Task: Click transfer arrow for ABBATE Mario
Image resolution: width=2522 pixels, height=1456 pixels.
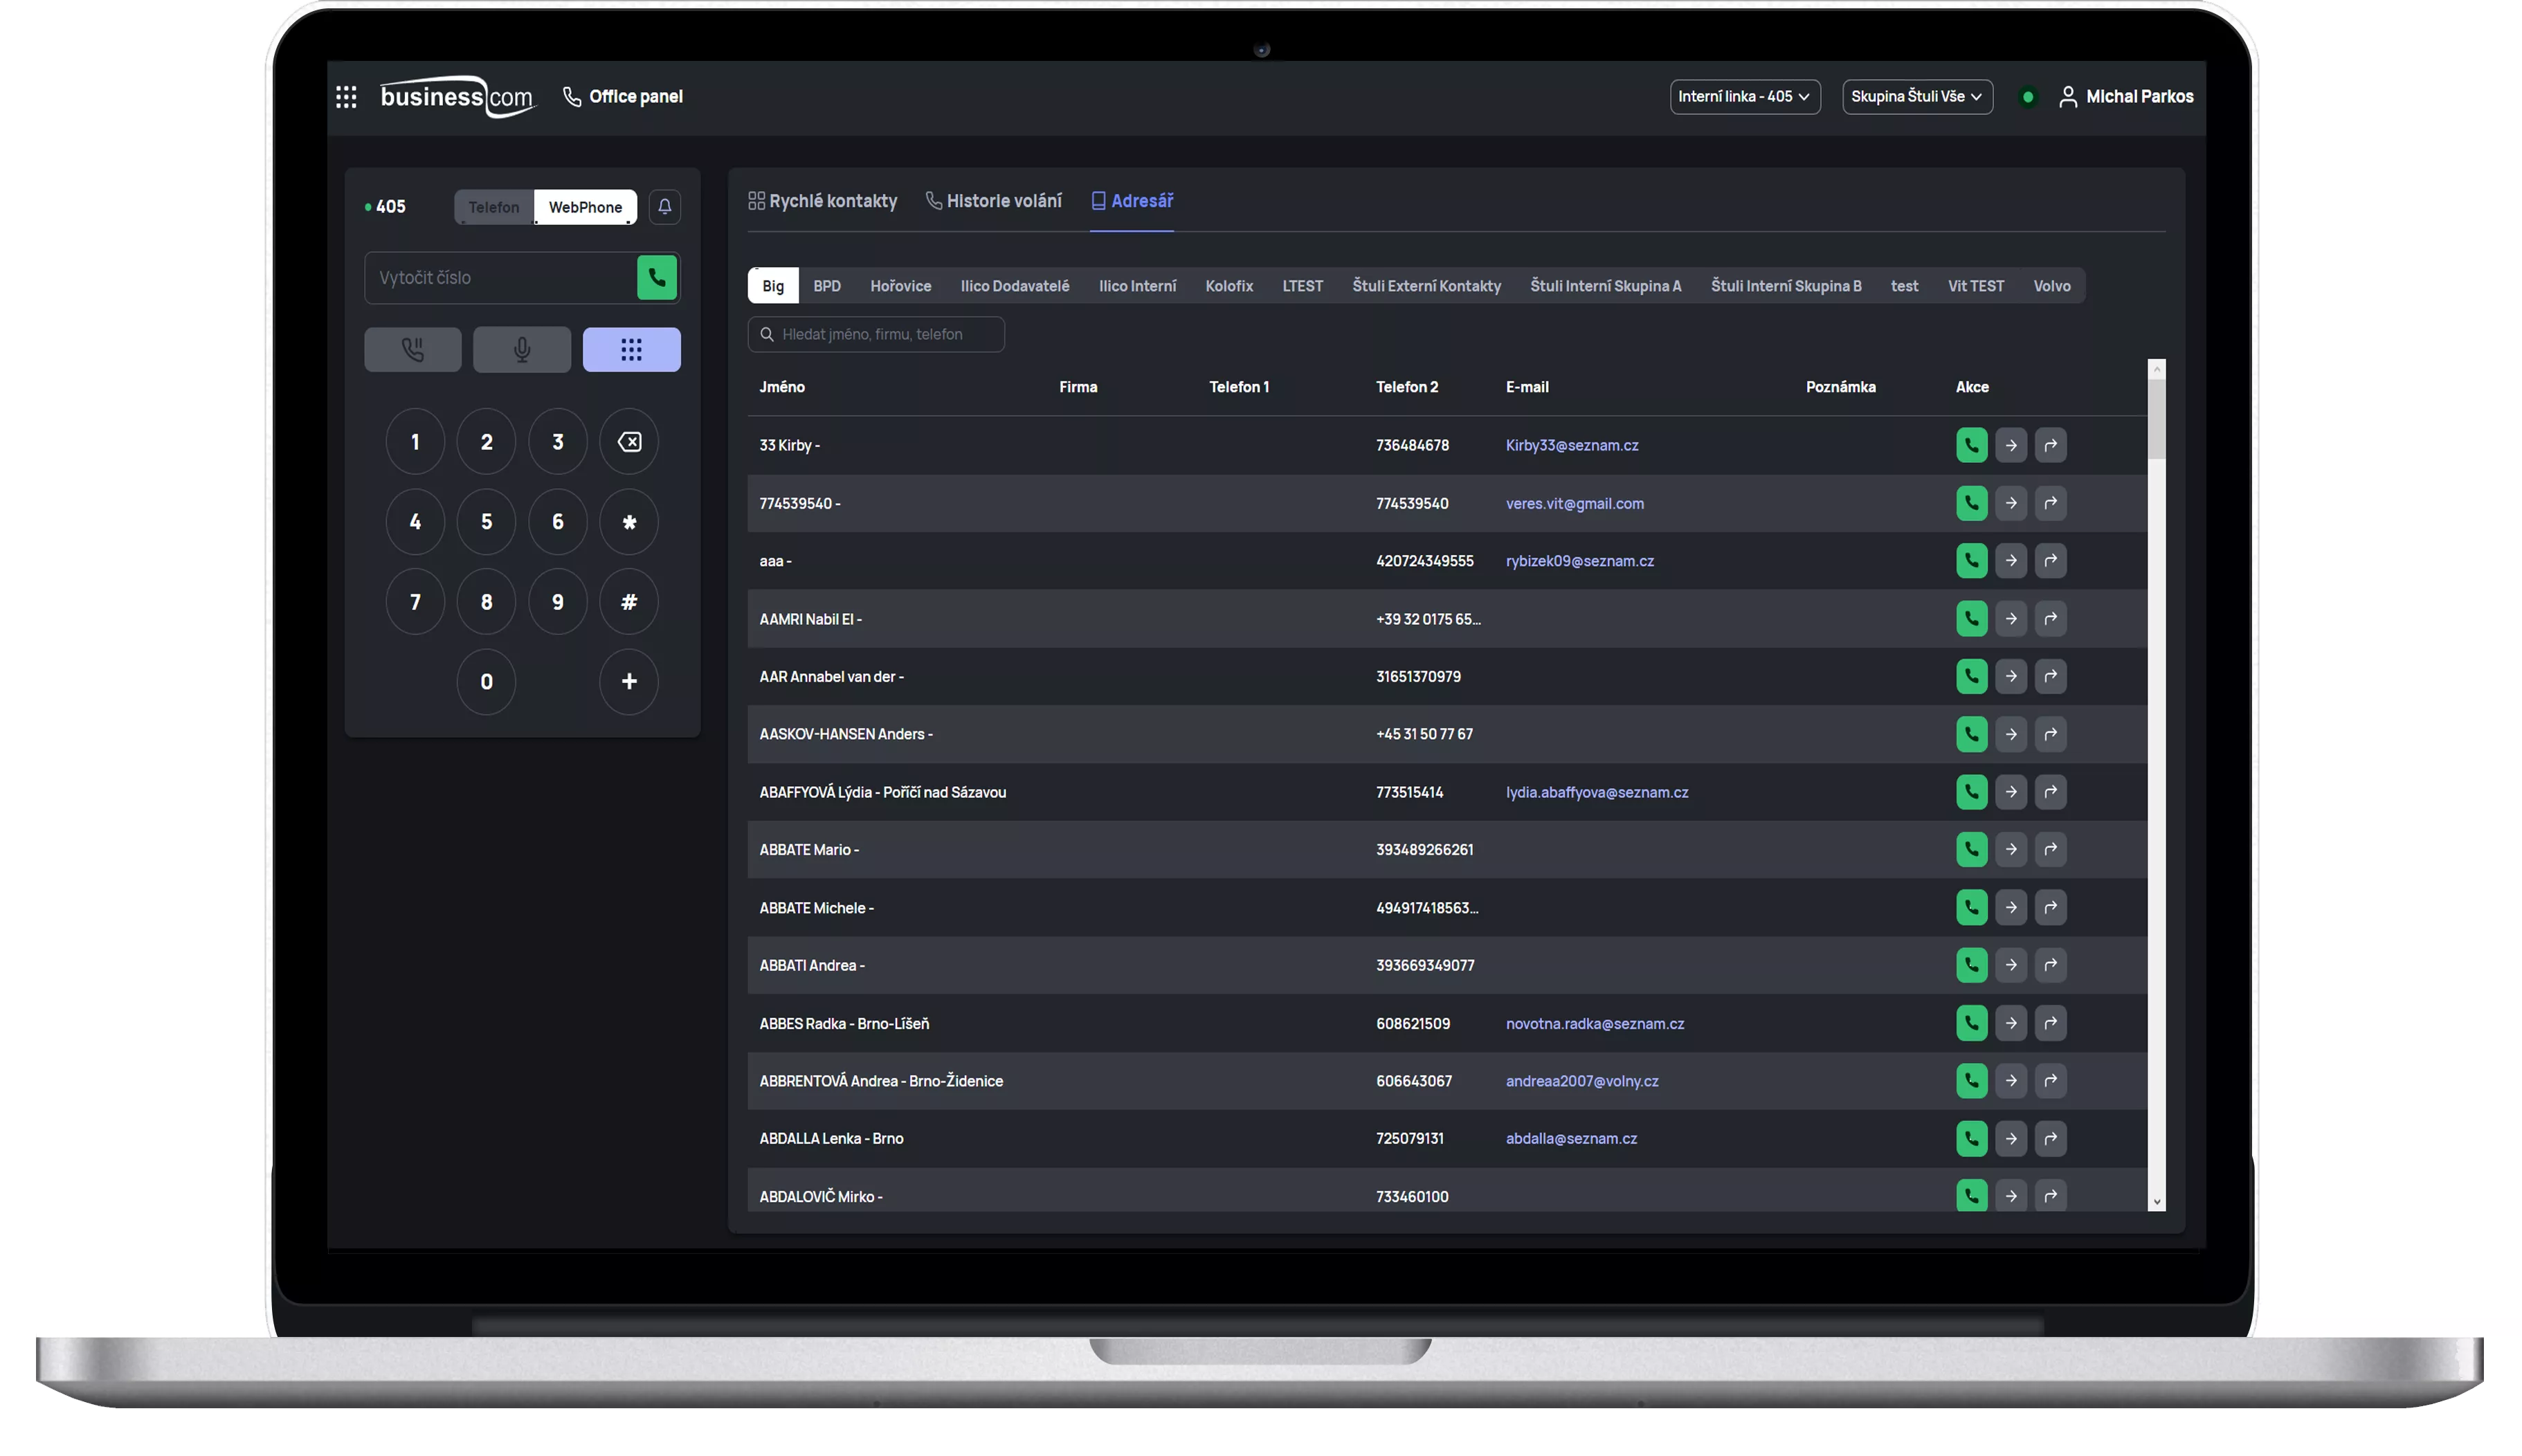Action: [2010, 850]
